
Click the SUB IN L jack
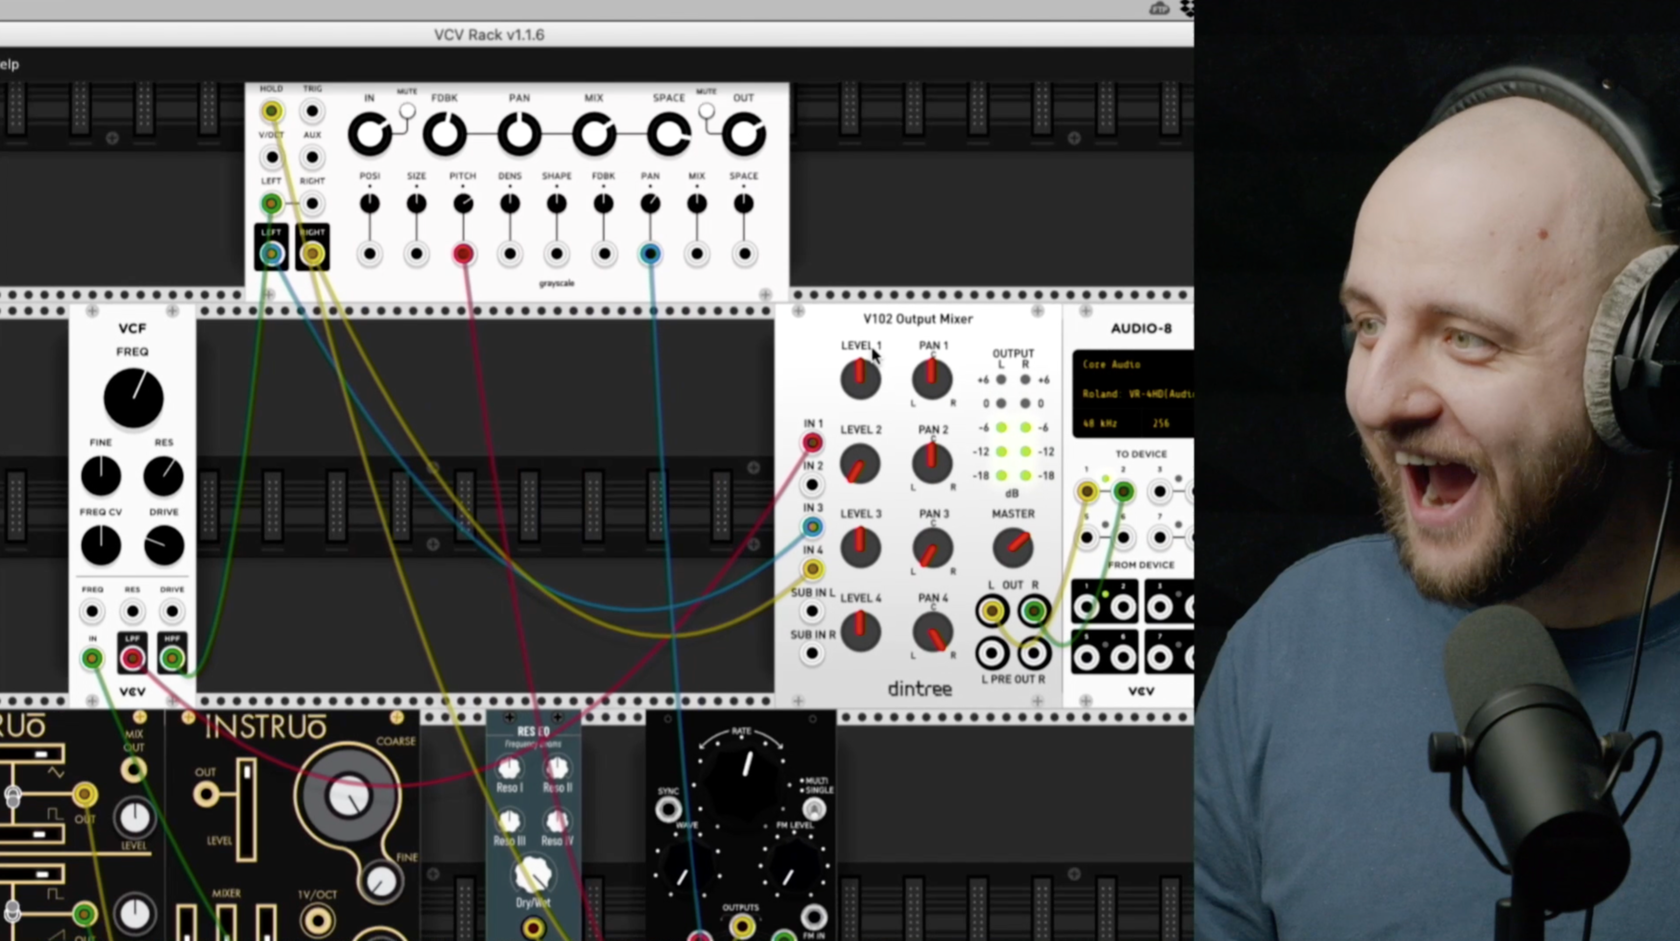(812, 611)
